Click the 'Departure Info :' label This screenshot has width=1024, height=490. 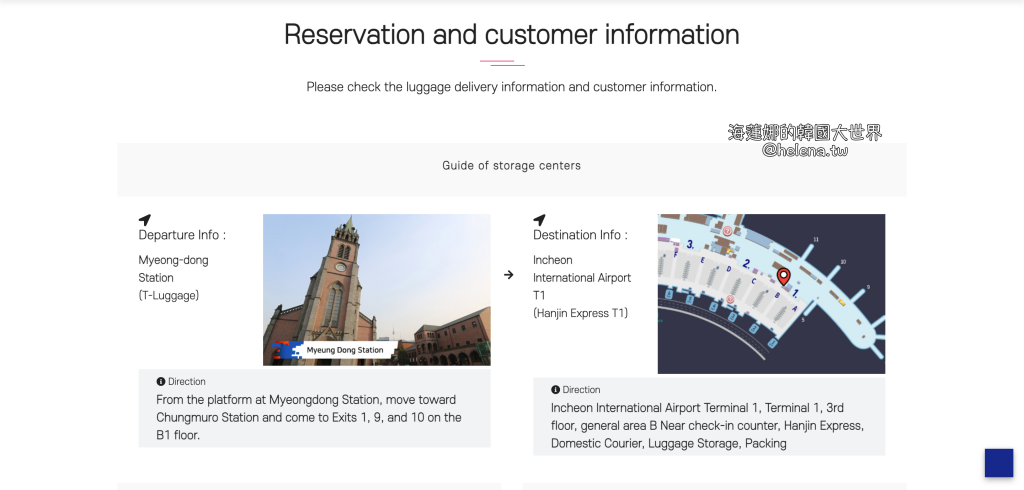click(x=182, y=236)
